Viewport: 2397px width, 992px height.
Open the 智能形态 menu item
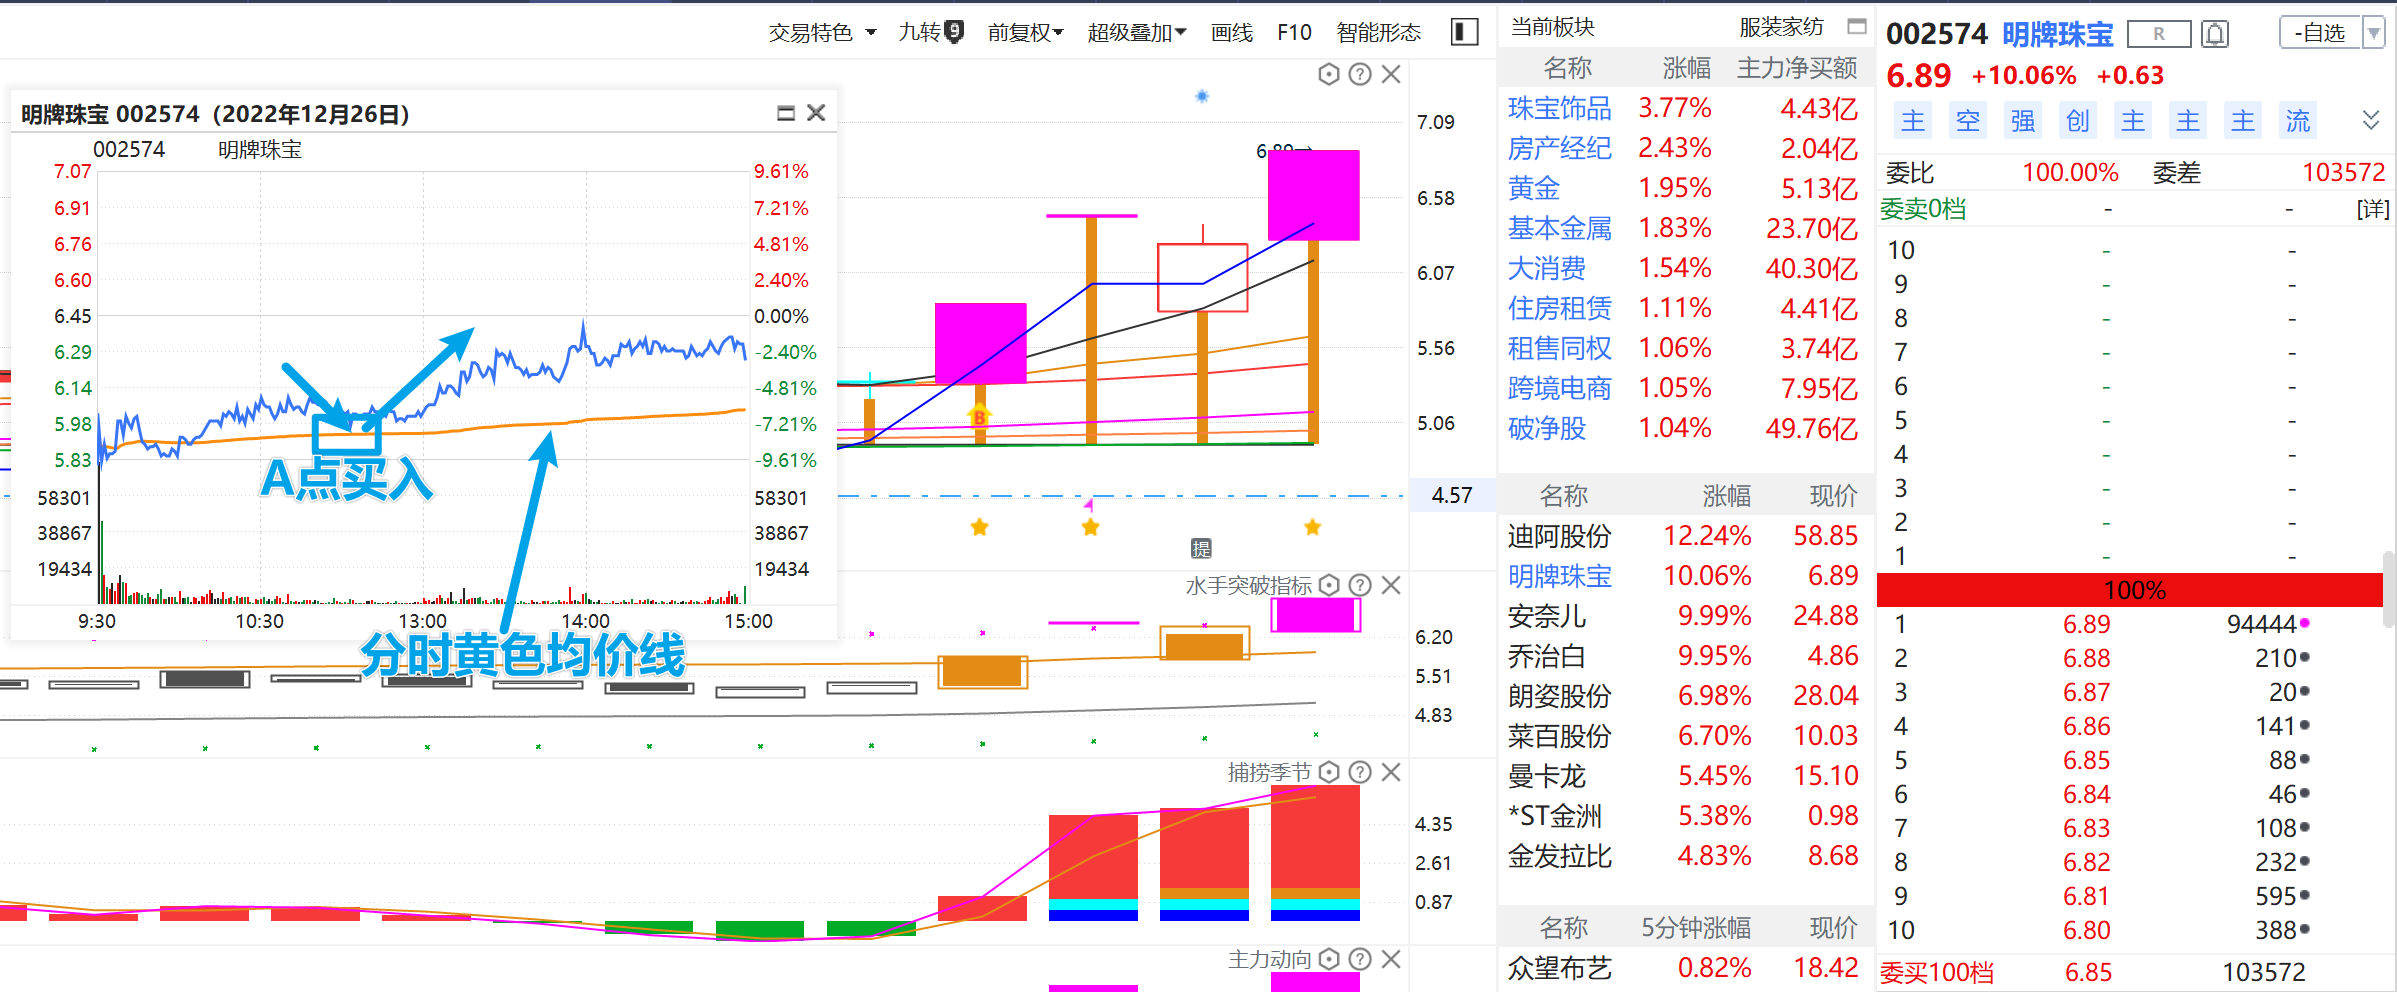pyautogui.click(x=1378, y=32)
